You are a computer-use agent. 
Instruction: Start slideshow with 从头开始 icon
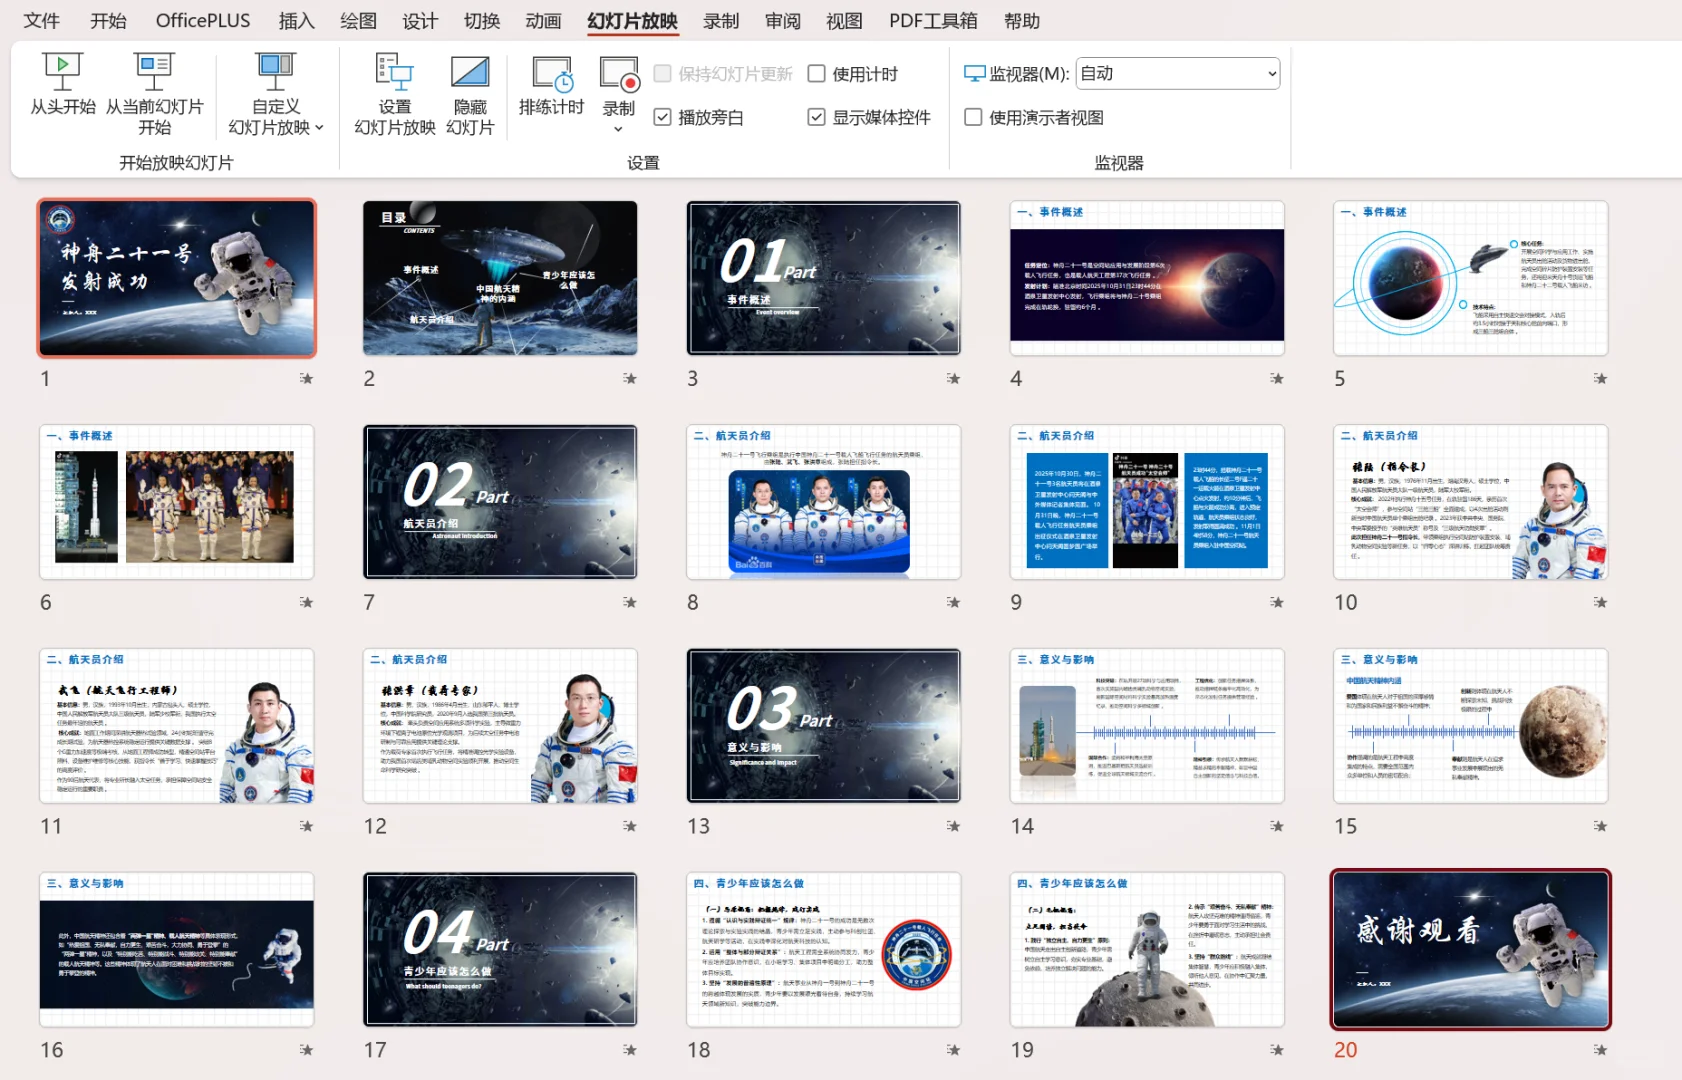(x=62, y=72)
